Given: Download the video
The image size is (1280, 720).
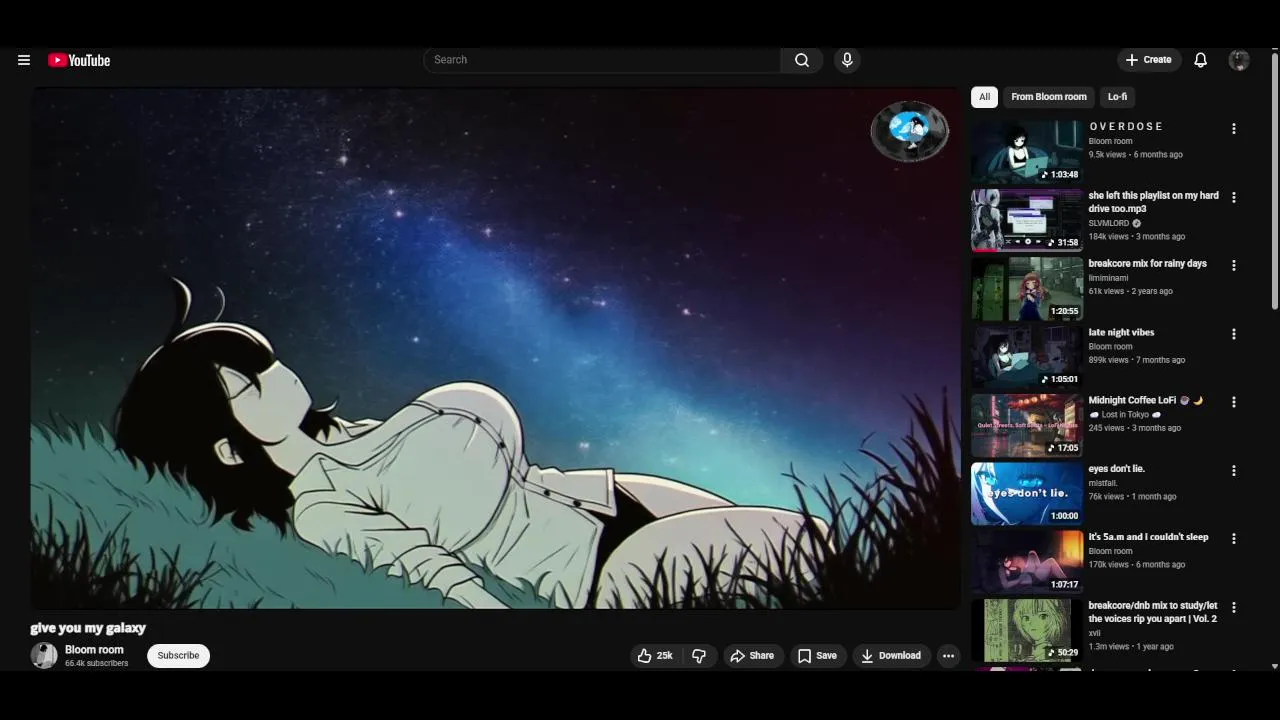Looking at the screenshot, I should (891, 656).
